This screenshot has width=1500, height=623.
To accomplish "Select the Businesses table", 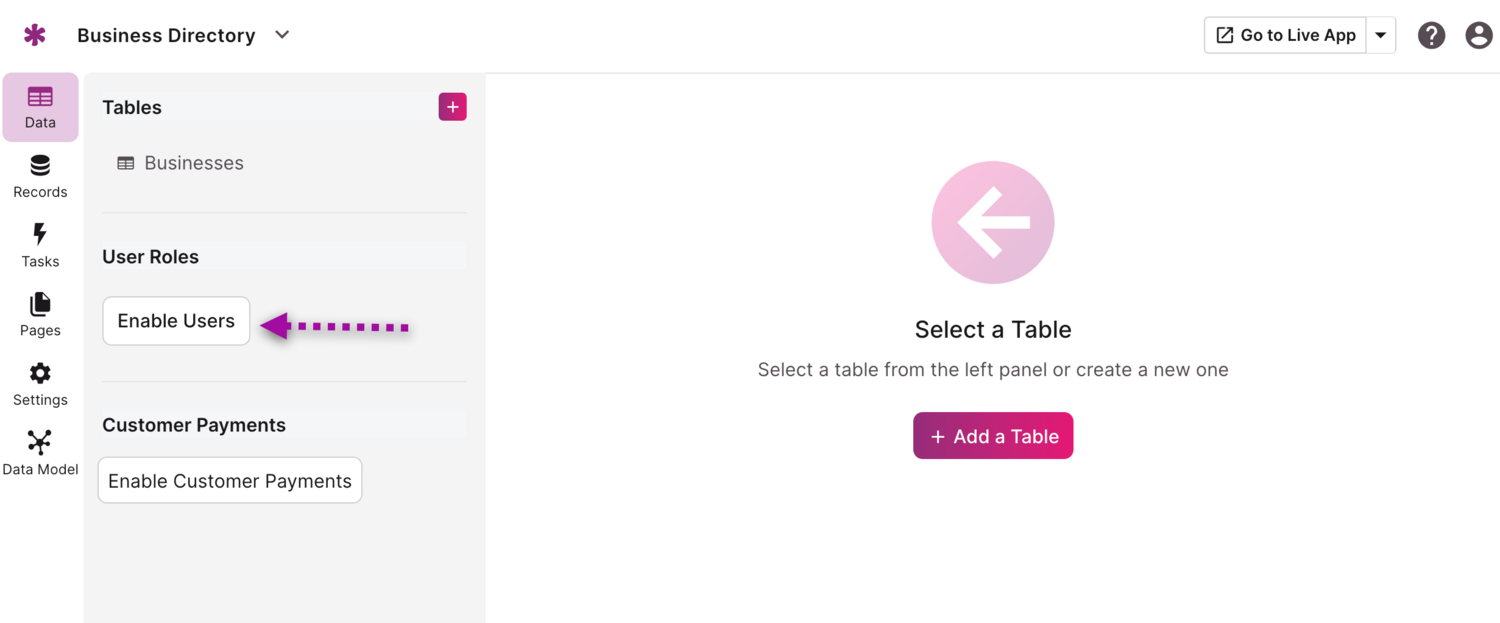I will (x=193, y=163).
